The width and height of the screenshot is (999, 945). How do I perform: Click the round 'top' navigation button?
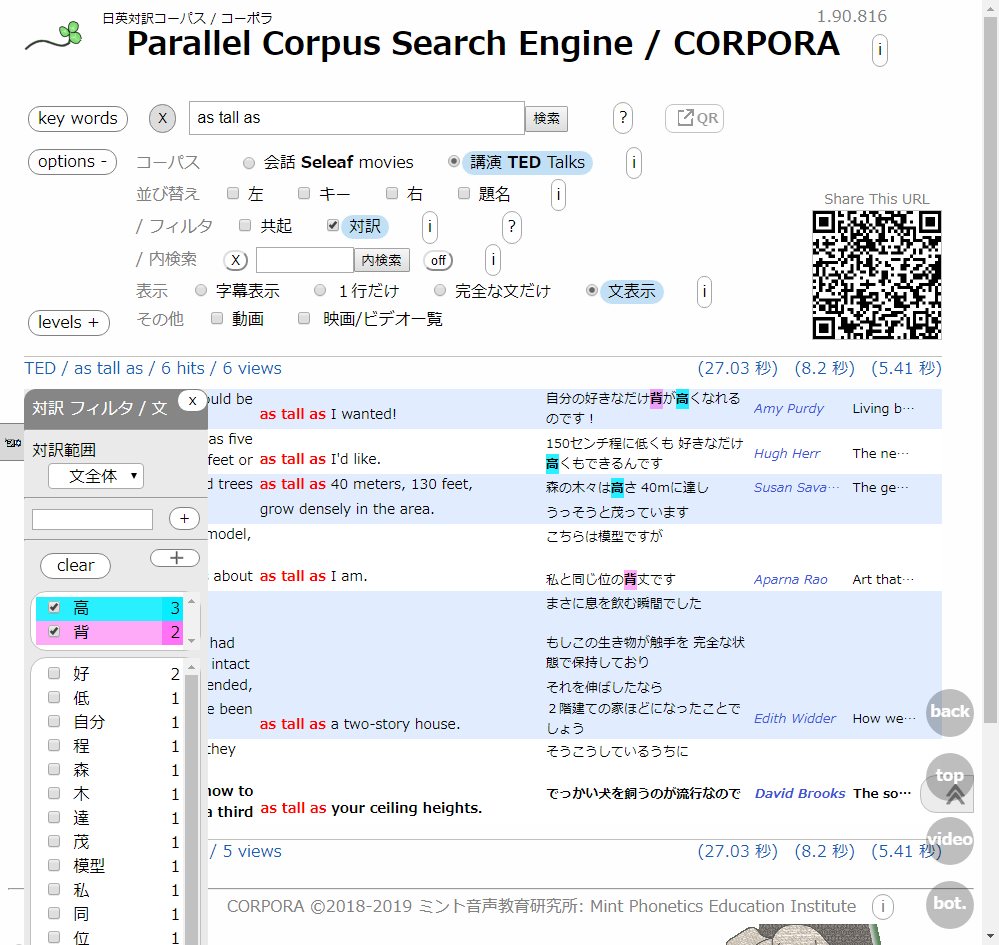tap(949, 776)
